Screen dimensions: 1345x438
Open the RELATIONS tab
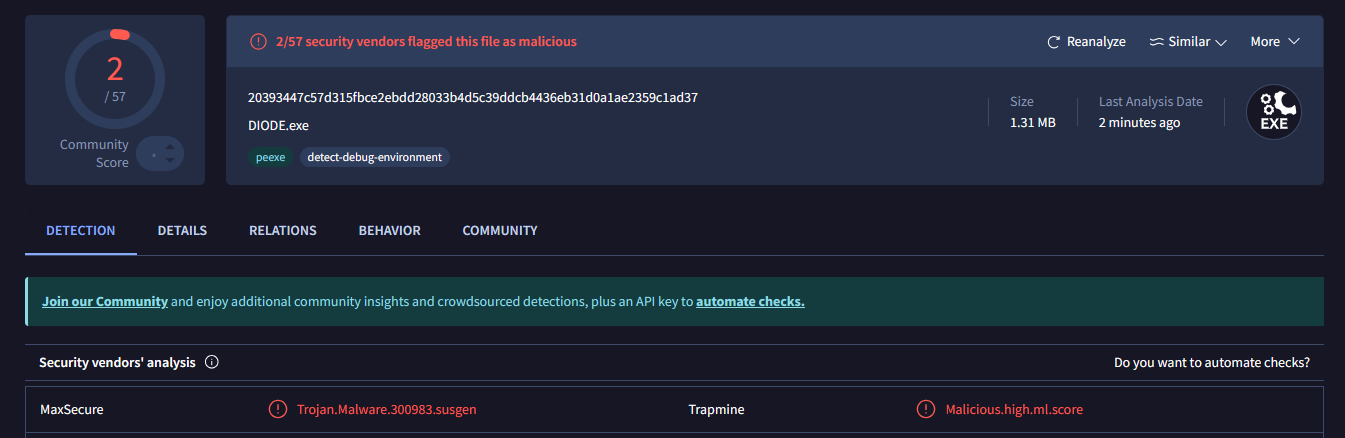pyautogui.click(x=283, y=231)
